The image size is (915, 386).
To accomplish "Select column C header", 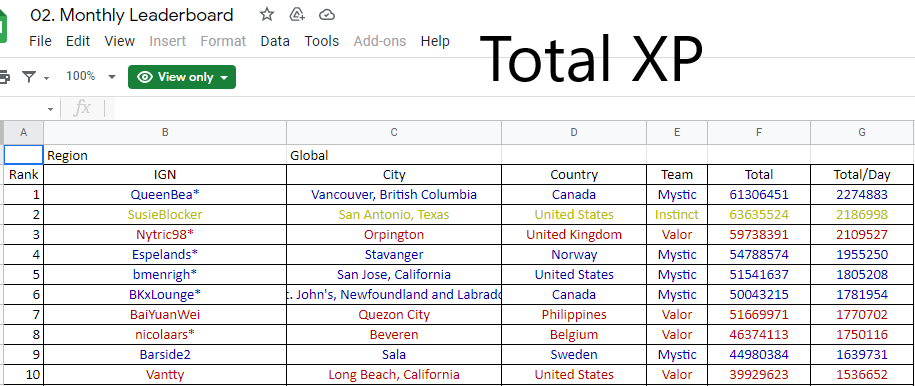I will coord(394,133).
